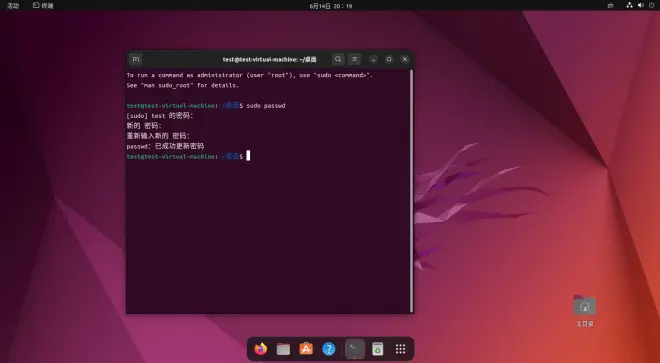Open the Activities overview (活动)

(x=13, y=5)
